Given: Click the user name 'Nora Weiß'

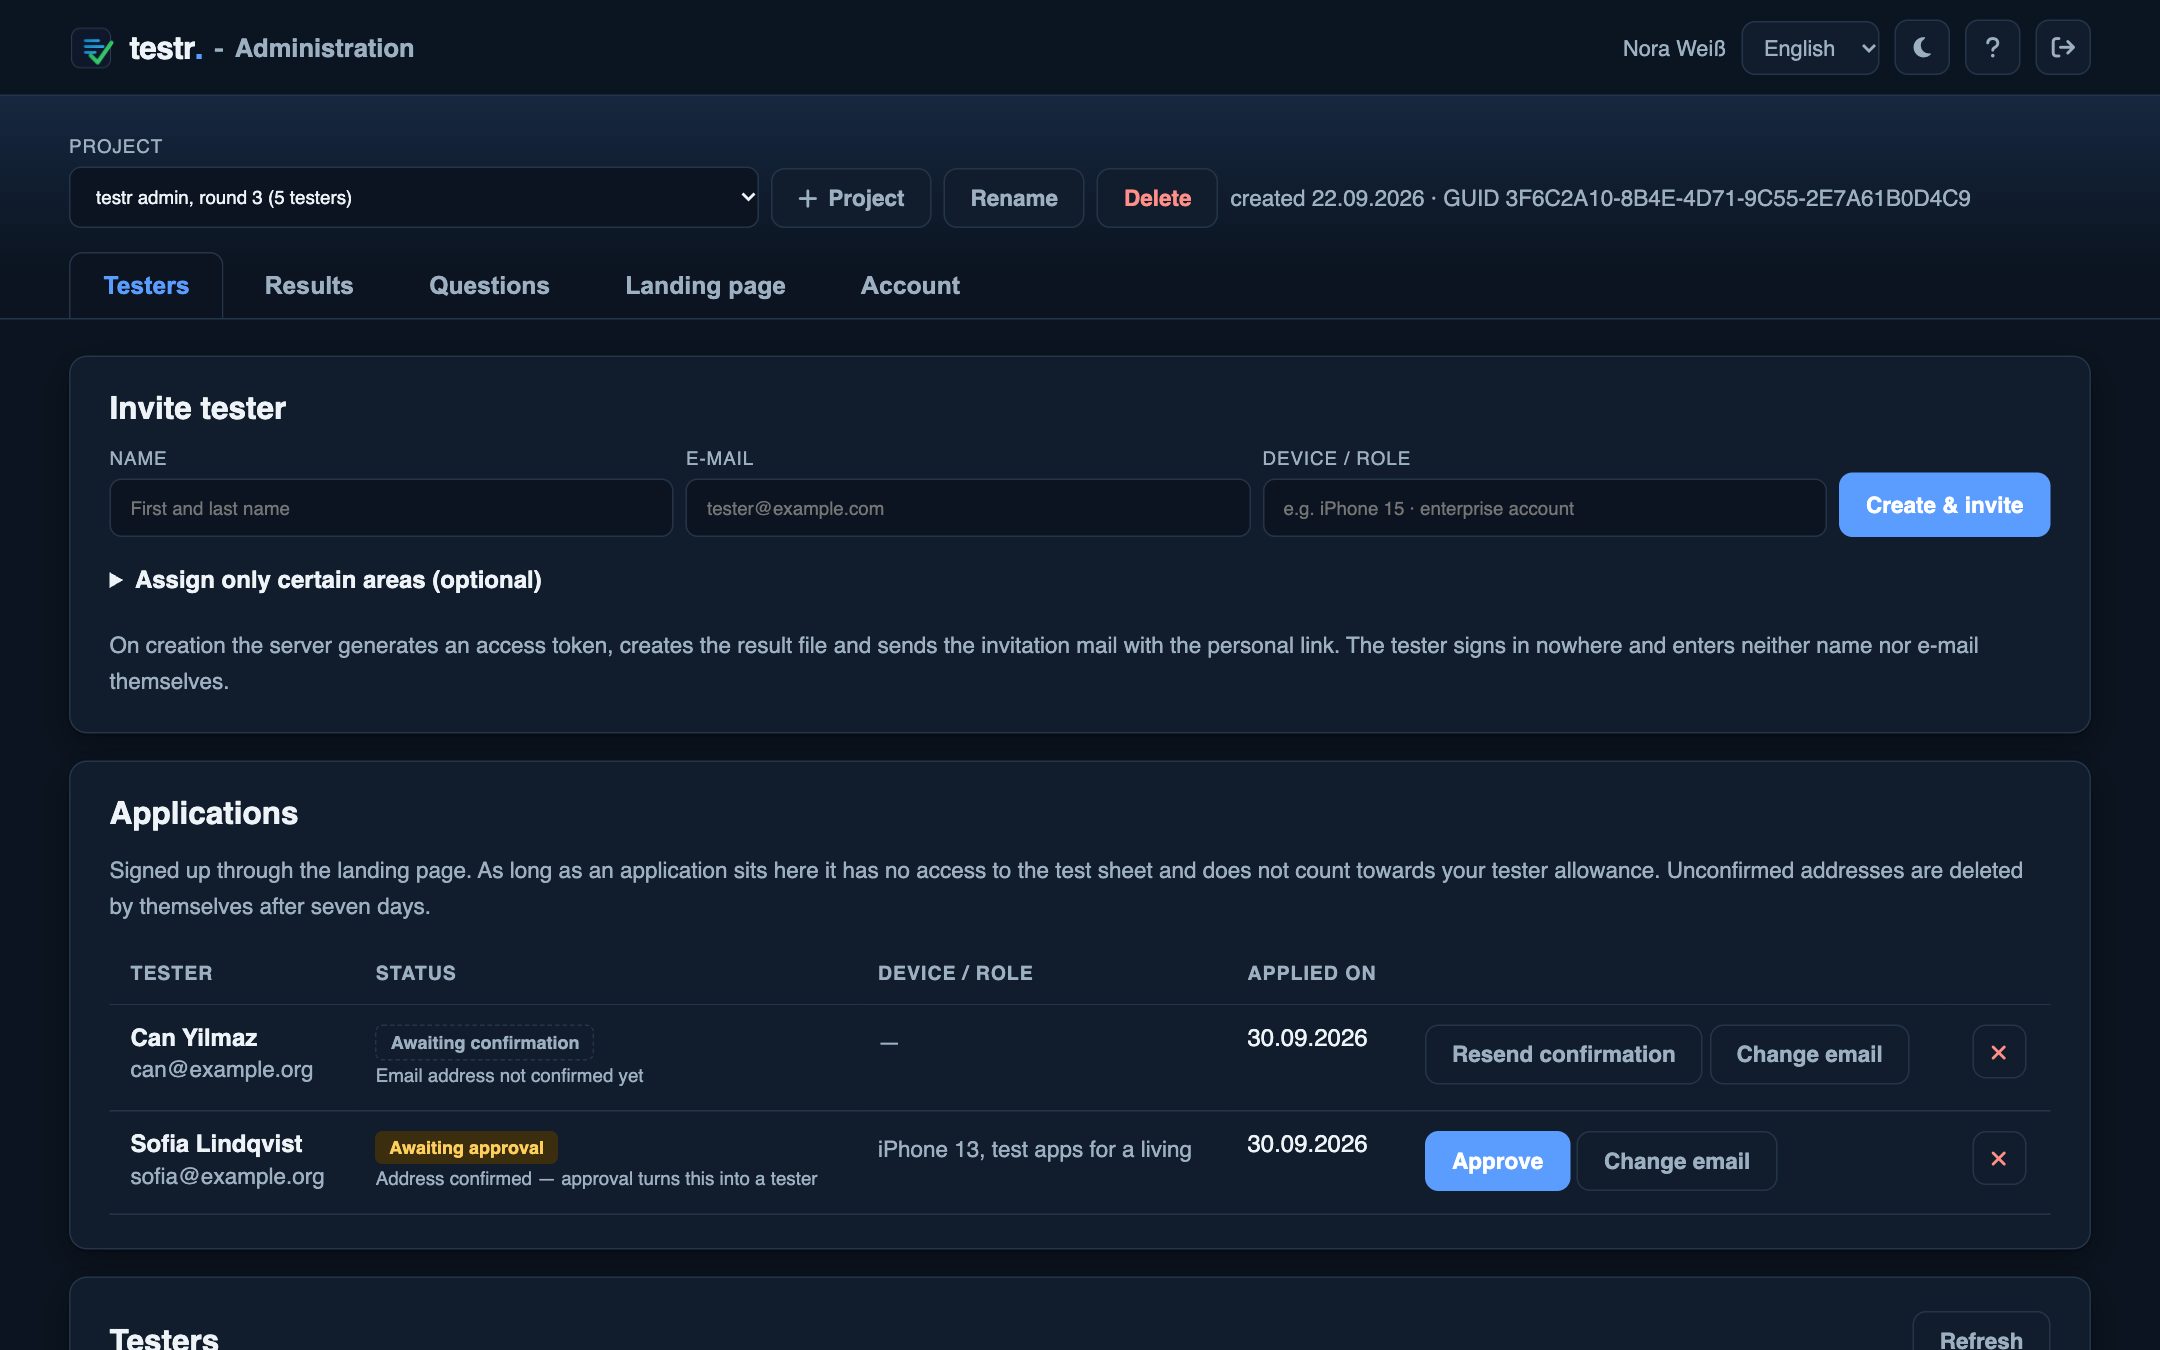Looking at the screenshot, I should (1674, 48).
